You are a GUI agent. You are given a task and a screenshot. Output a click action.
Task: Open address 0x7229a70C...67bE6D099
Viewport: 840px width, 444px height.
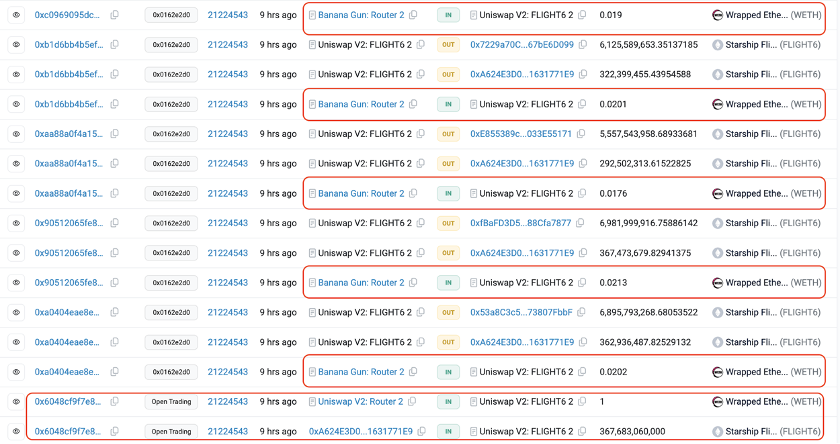click(522, 44)
